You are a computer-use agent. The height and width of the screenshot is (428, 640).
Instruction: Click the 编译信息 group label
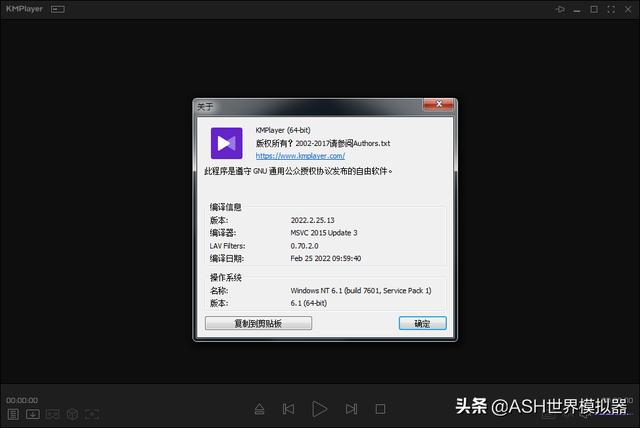click(225, 207)
